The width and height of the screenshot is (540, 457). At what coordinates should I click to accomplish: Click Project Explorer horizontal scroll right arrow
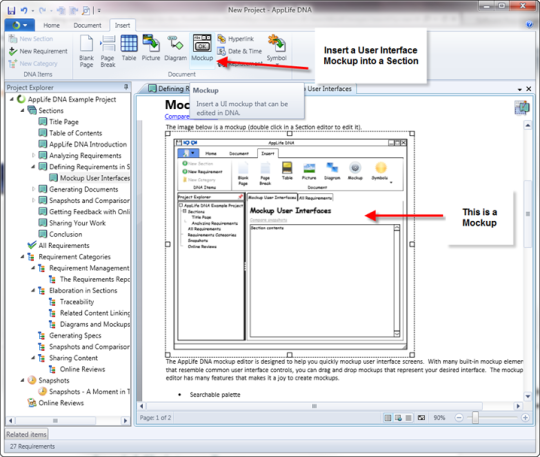(x=125, y=420)
